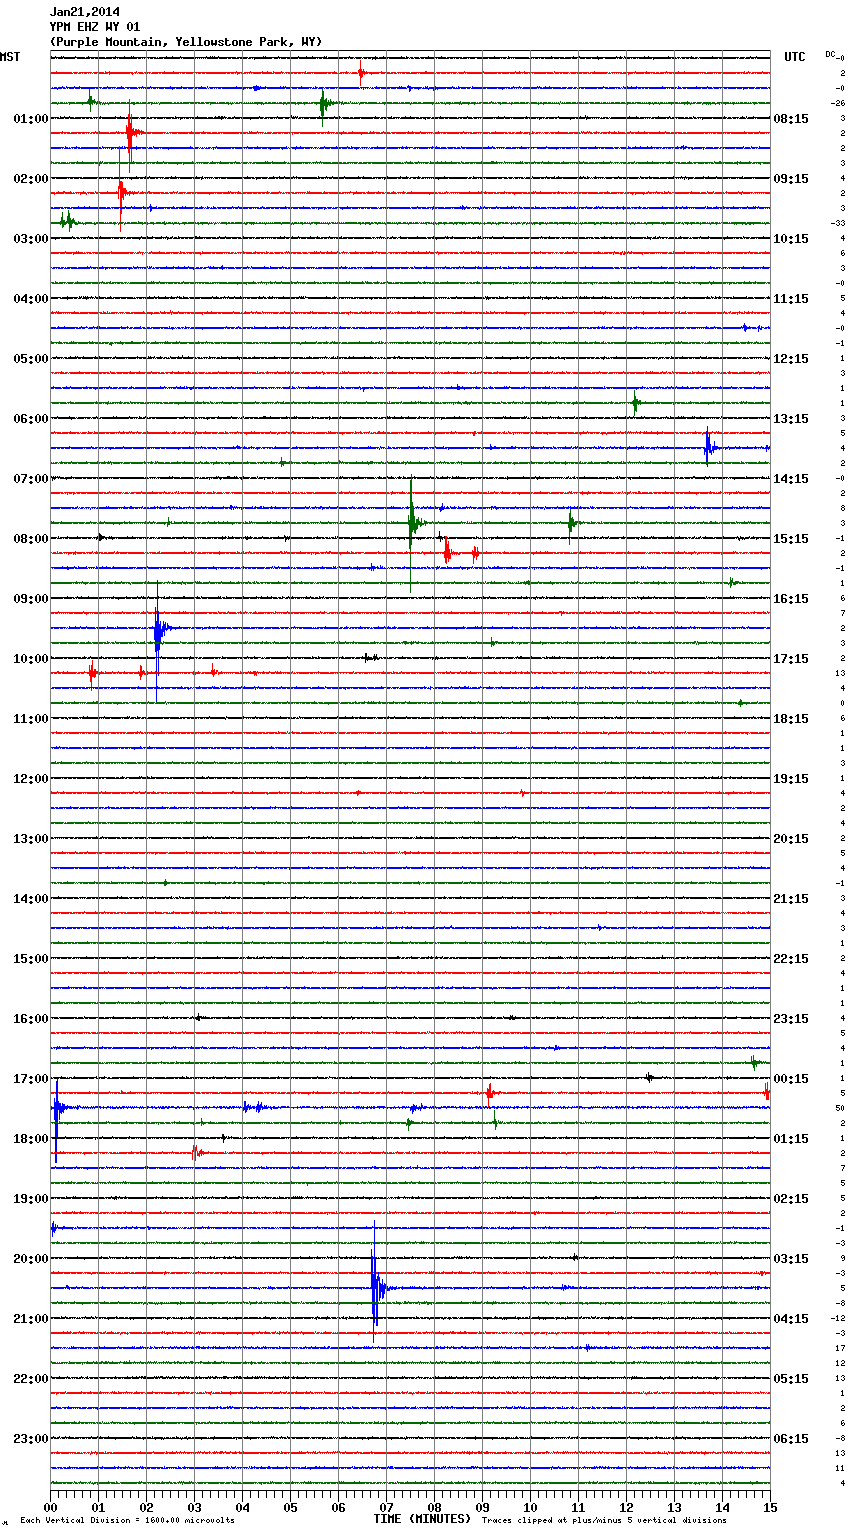This screenshot has height=1534, width=850.
Task: Click the Jan21,2014 date header
Action: pyautogui.click(x=84, y=12)
